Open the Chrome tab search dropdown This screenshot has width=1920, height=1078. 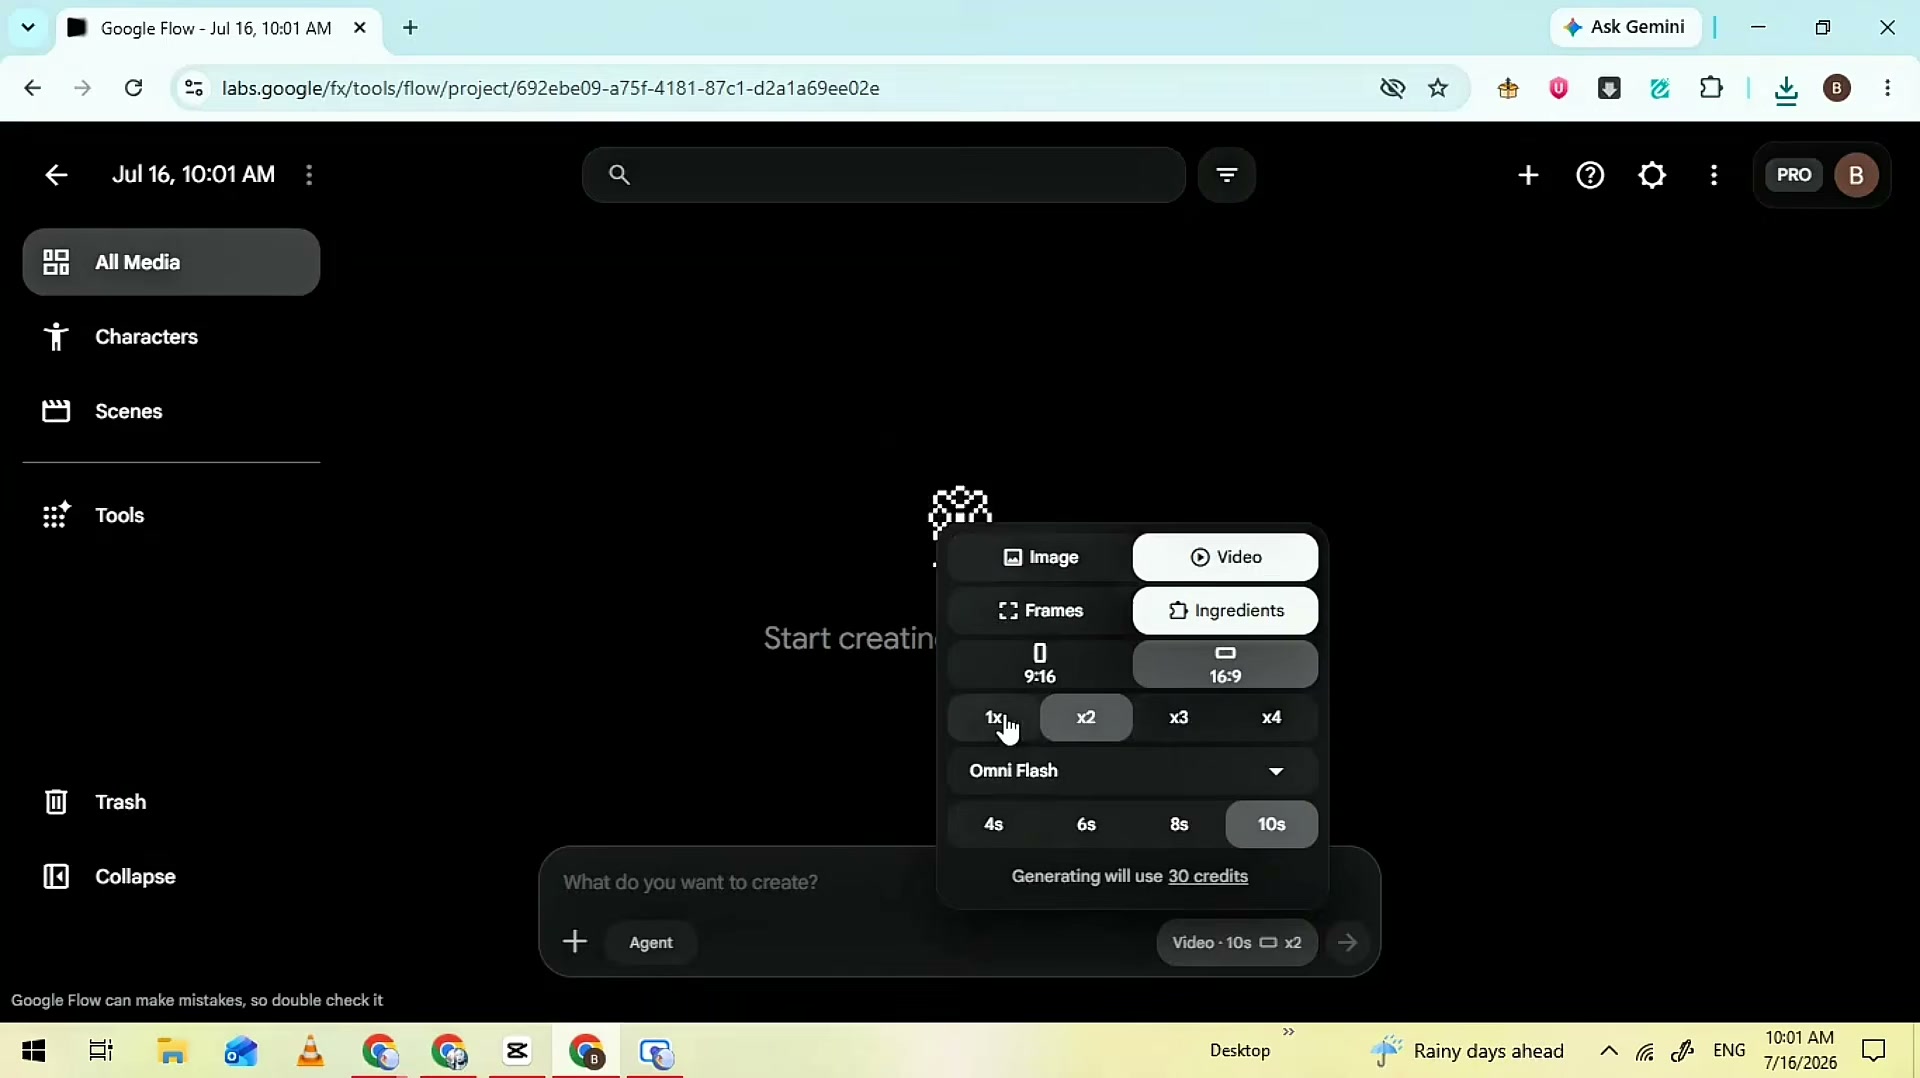point(28,28)
